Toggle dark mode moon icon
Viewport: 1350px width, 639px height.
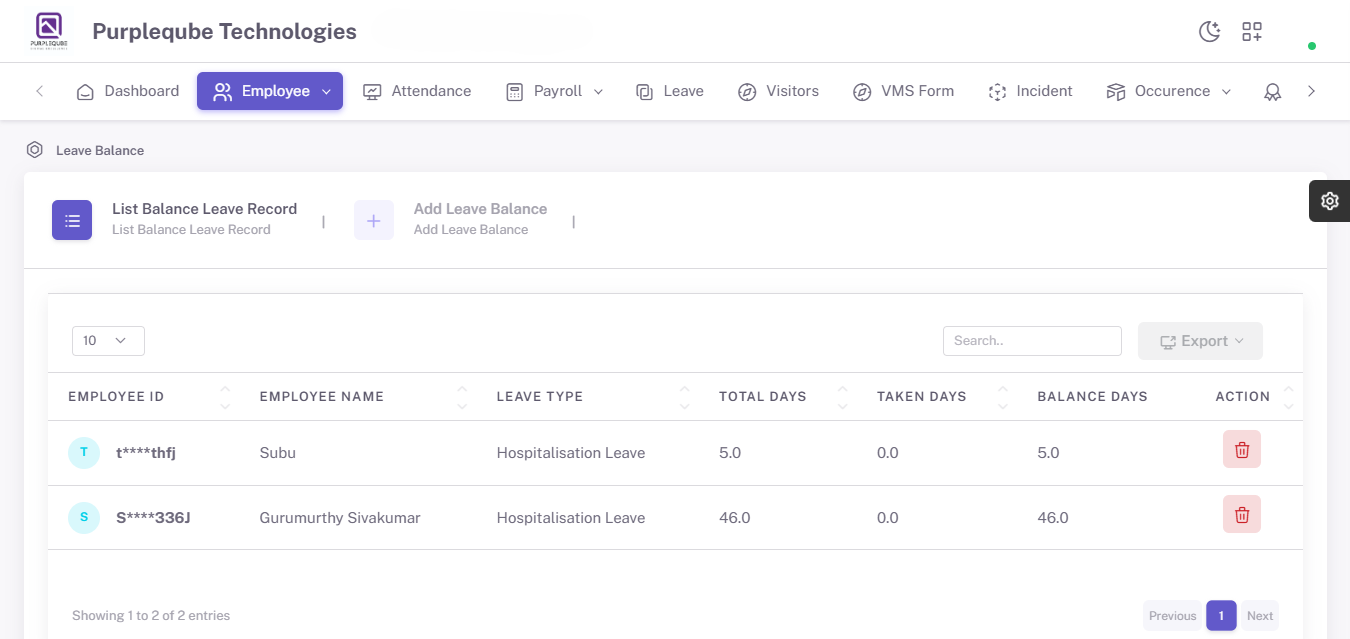[1210, 31]
